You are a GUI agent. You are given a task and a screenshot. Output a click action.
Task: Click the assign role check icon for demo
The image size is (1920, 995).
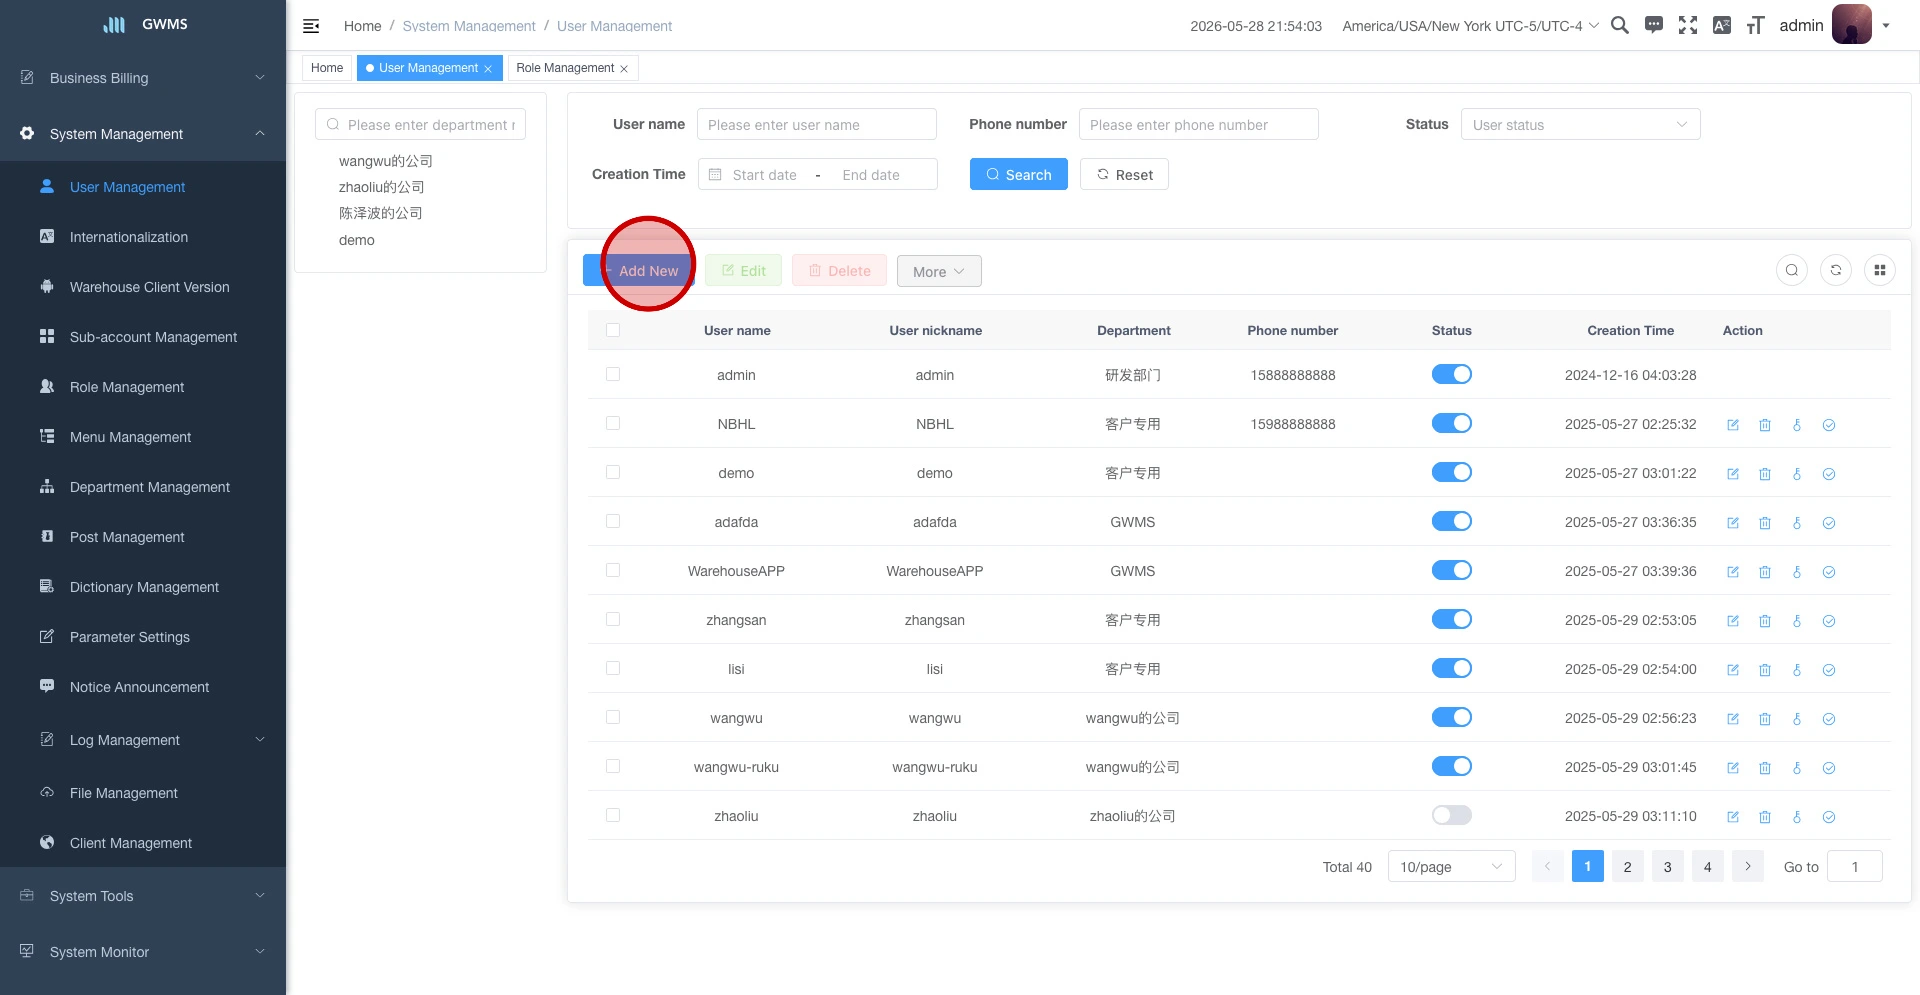tap(1829, 474)
